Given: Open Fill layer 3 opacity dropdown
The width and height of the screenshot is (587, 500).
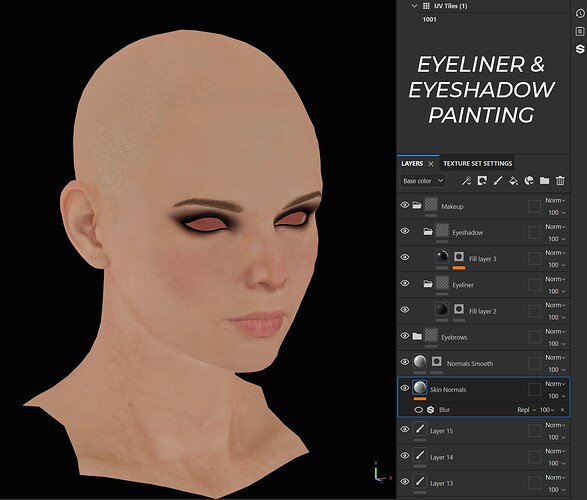Looking at the screenshot, I should [557, 265].
